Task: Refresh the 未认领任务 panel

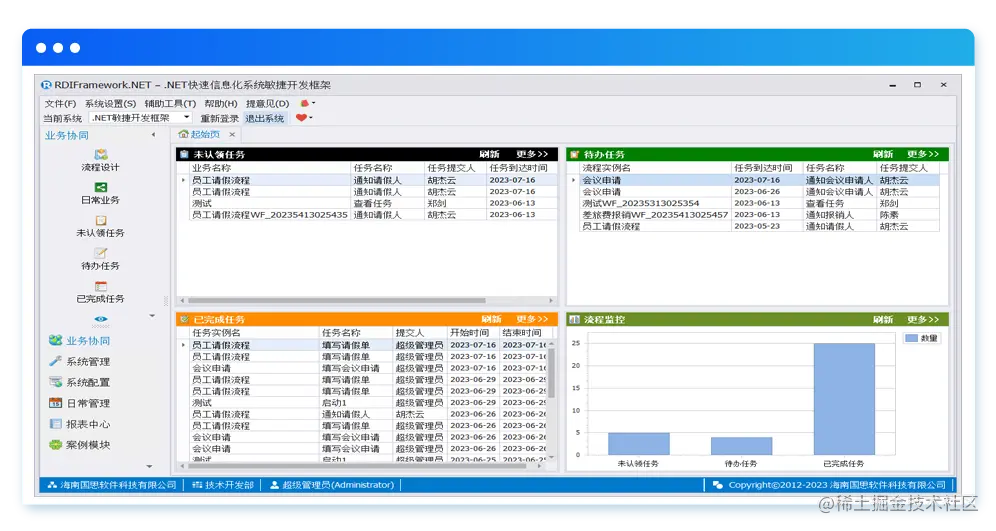Action: (489, 154)
